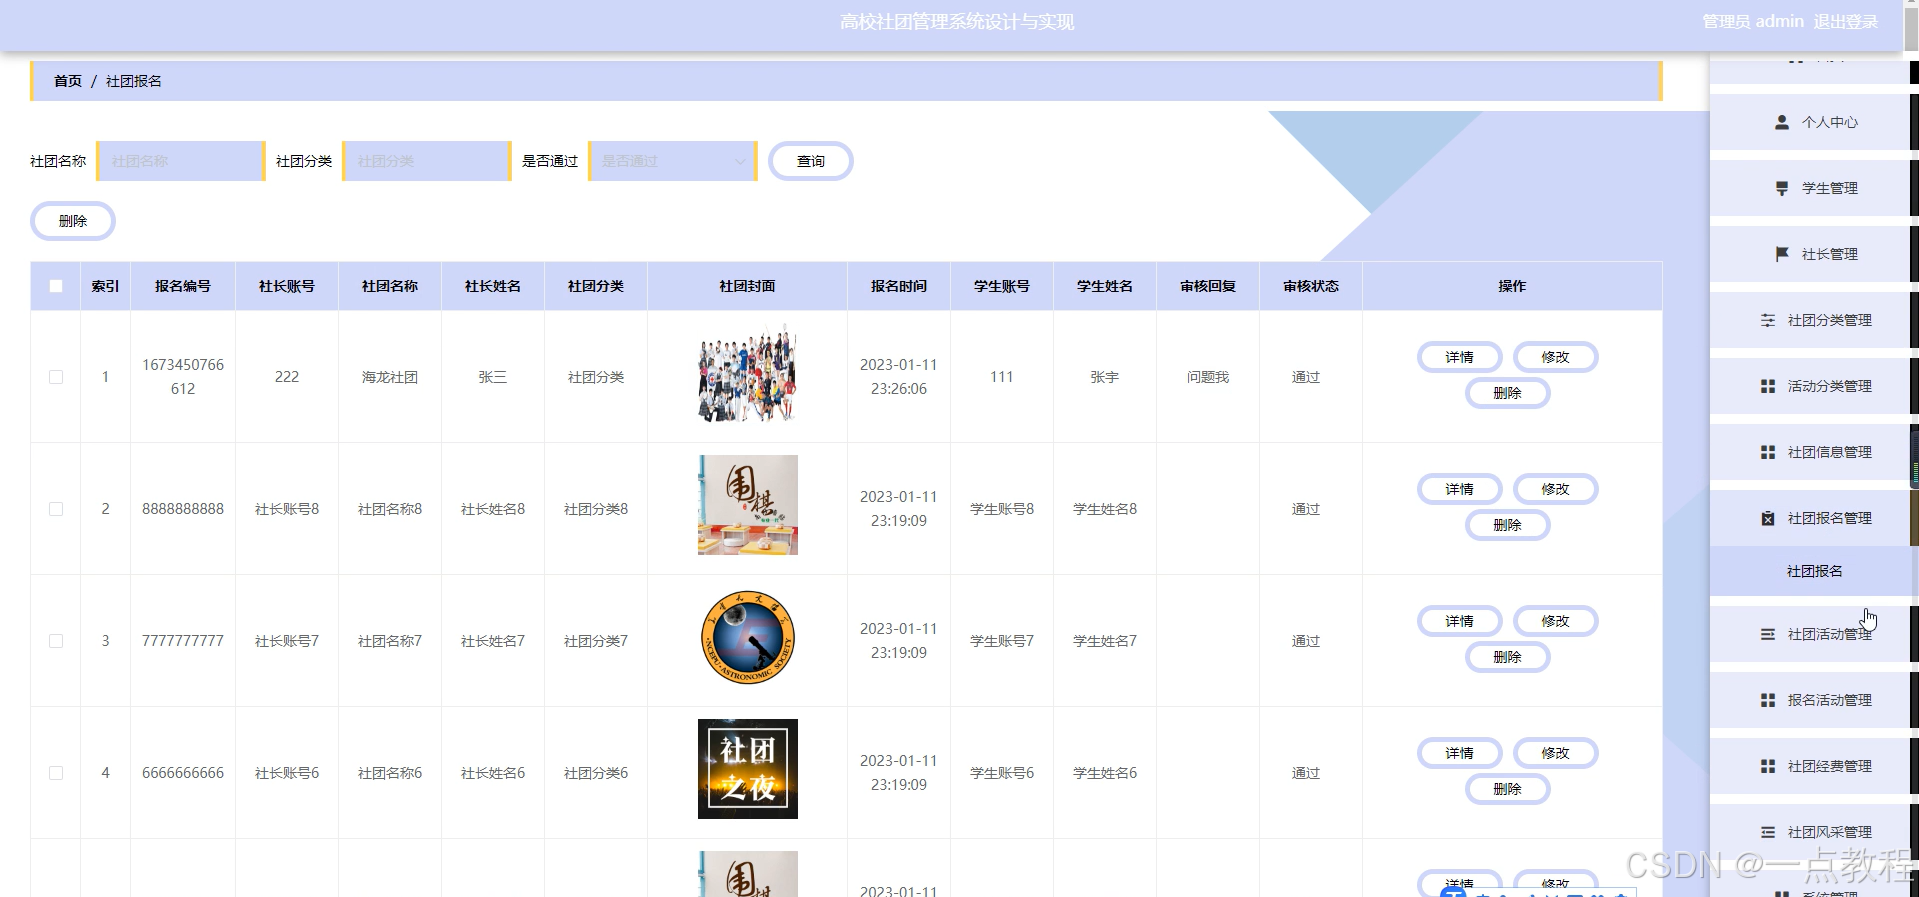Open the 海龙社团 group photo cover thumbnail
Screen dimensions: 1919x897
pos(747,373)
